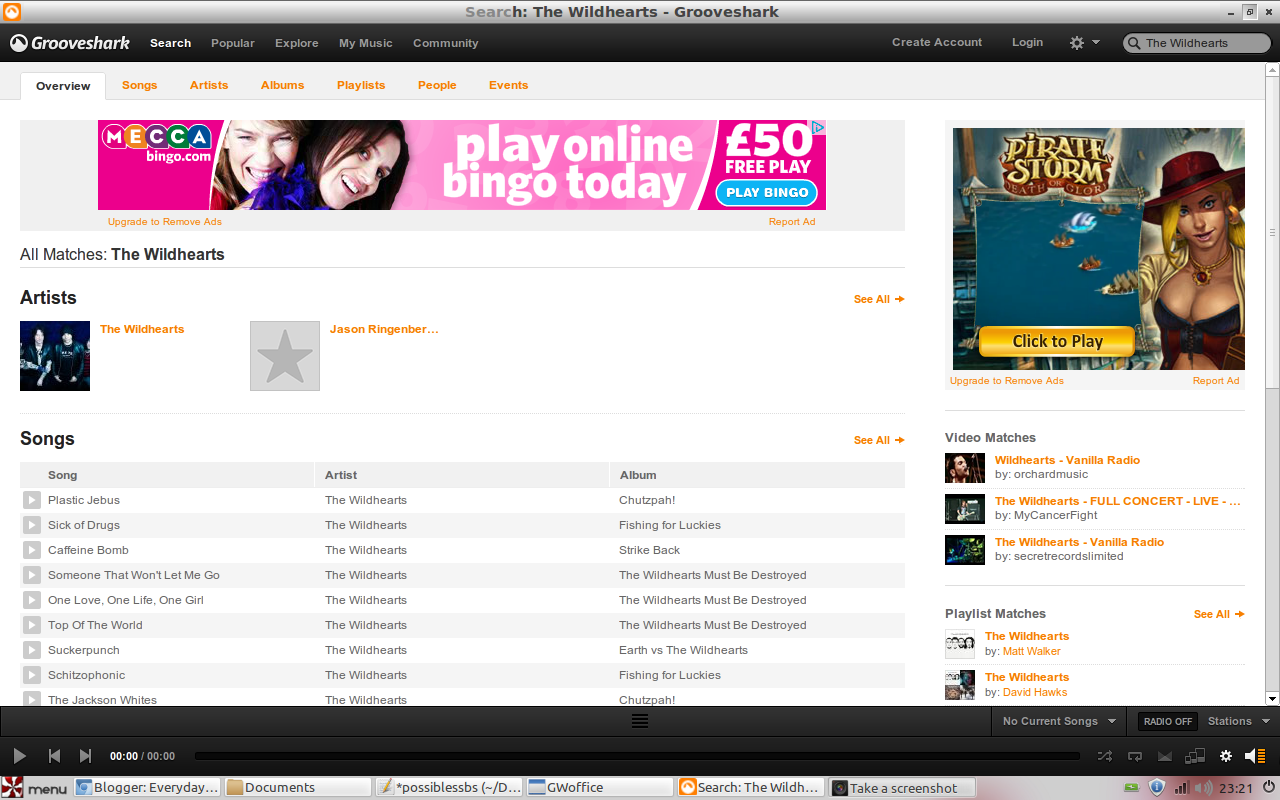Open player settings gear in bottom bar
The height and width of the screenshot is (800, 1280).
pyautogui.click(x=1226, y=757)
